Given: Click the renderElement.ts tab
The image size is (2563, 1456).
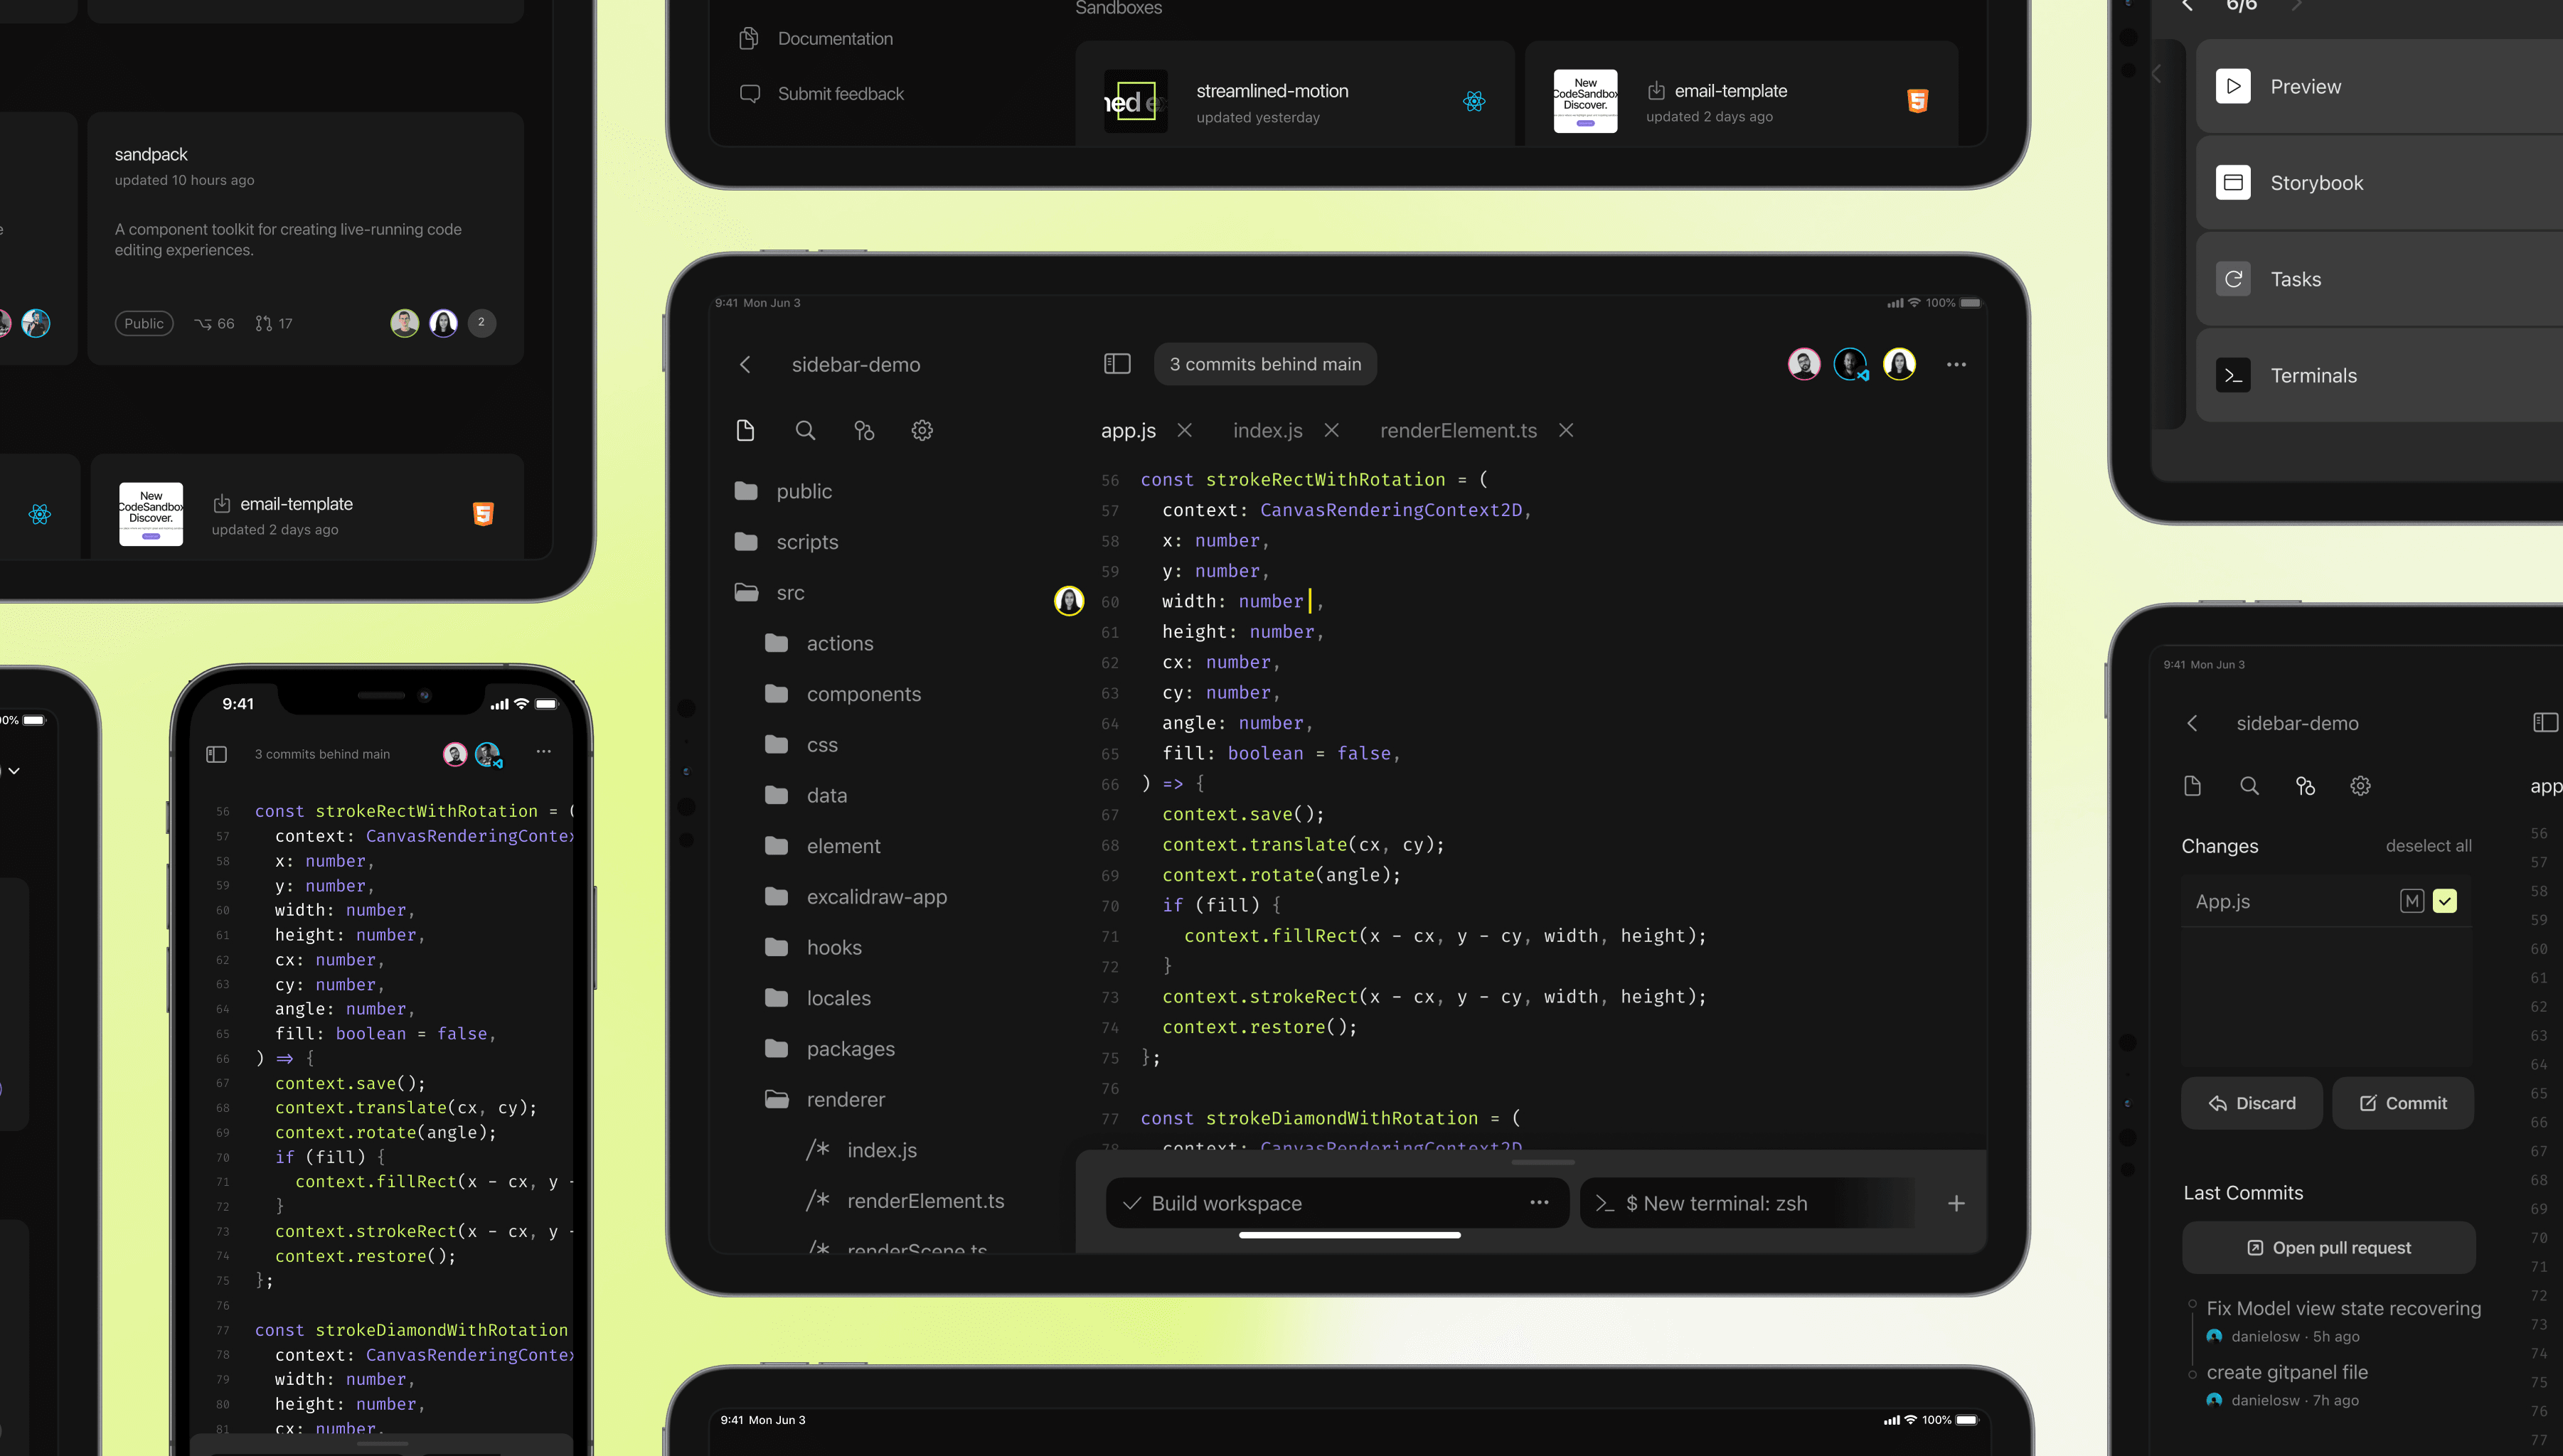Looking at the screenshot, I should pyautogui.click(x=1458, y=429).
